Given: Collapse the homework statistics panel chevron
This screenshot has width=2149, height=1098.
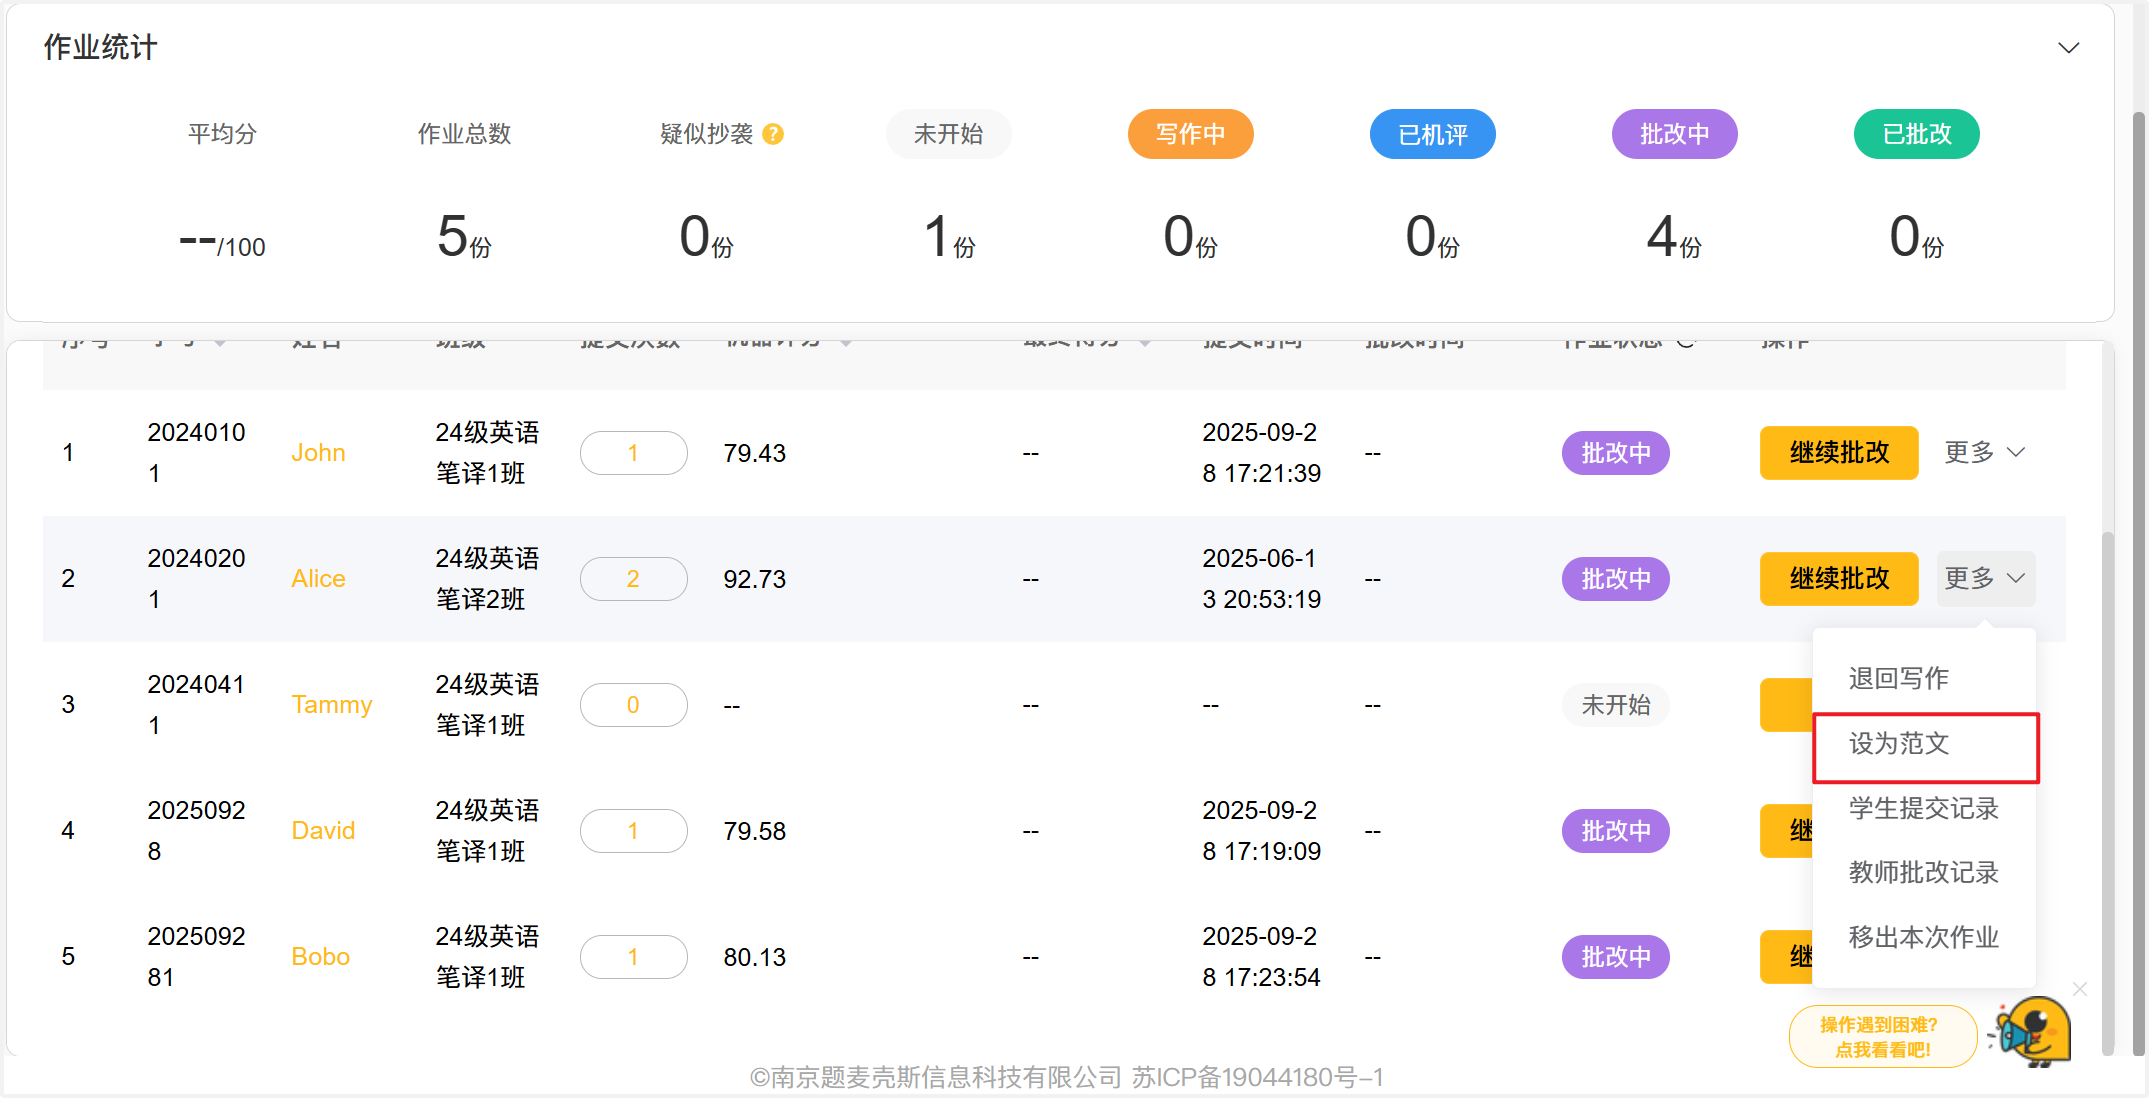Looking at the screenshot, I should point(2068,48).
